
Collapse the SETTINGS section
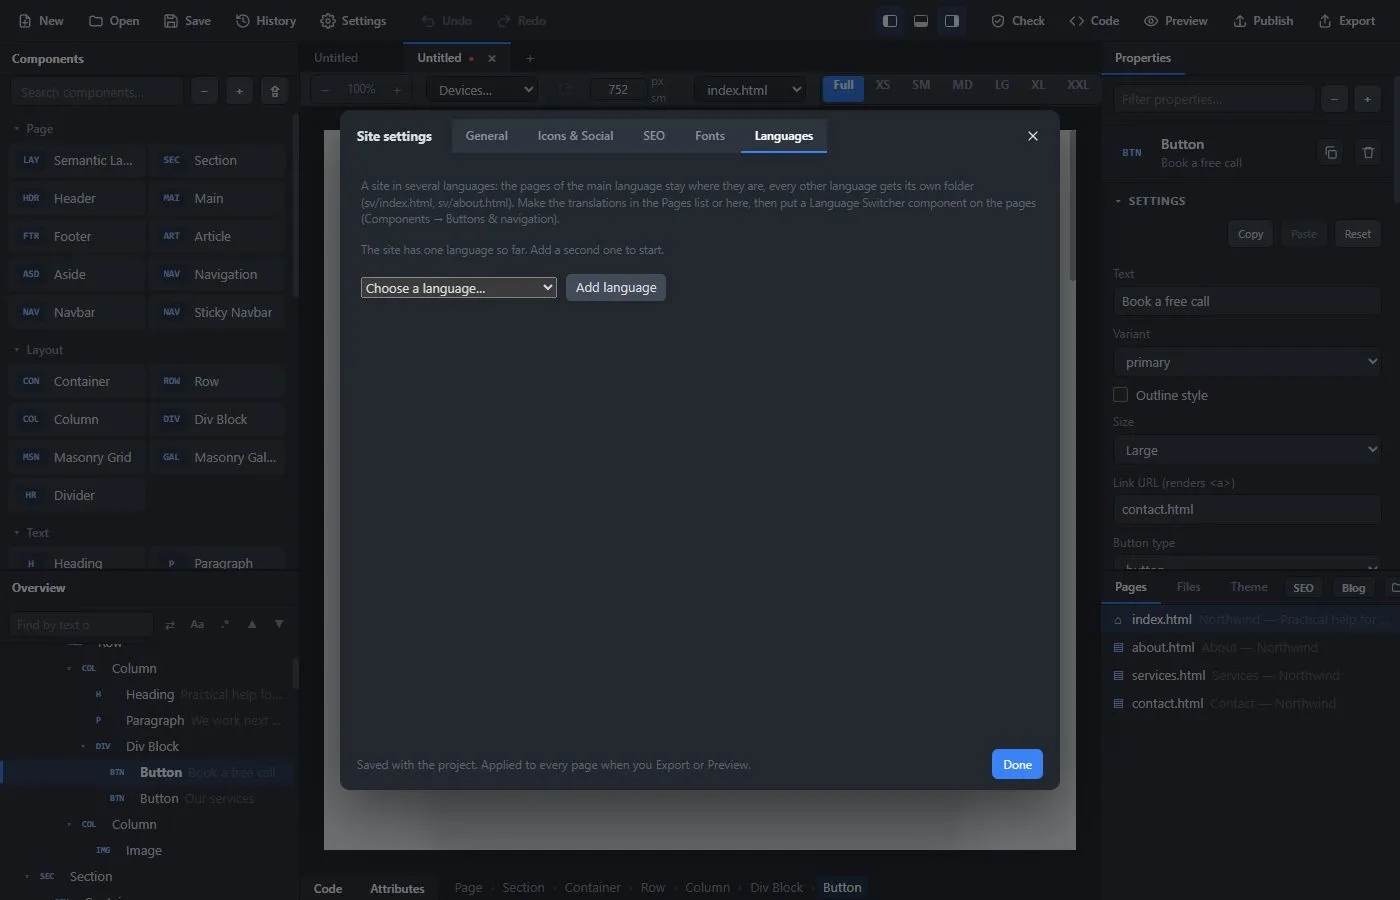click(x=1118, y=201)
